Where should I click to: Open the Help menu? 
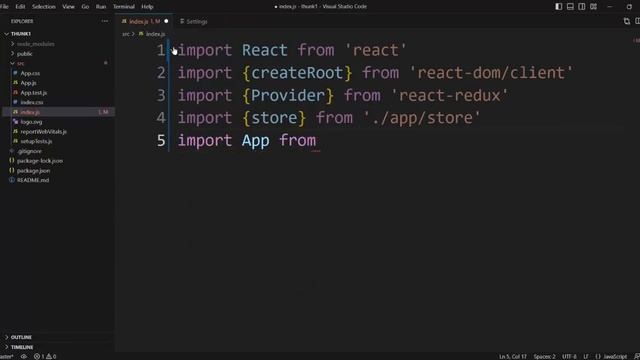[x=147, y=7]
